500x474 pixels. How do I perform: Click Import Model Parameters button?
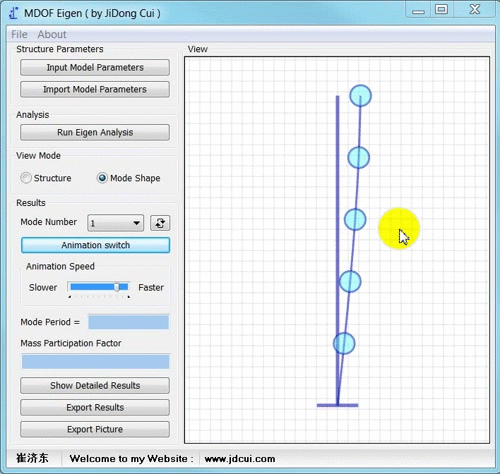coord(95,89)
